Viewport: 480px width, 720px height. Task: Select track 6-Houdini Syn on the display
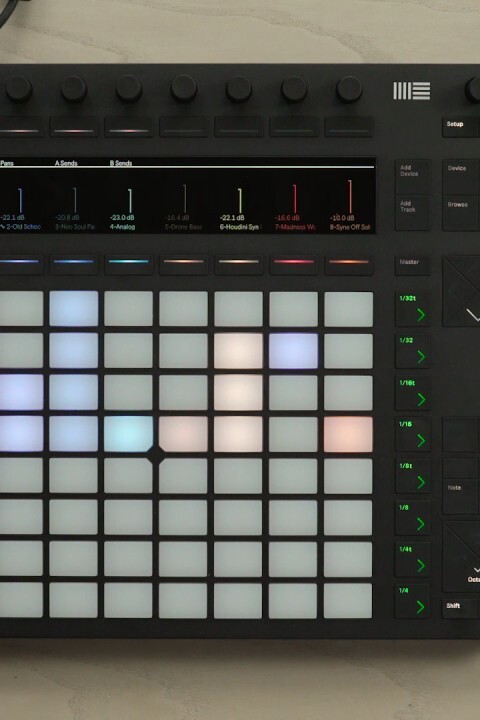[239, 227]
